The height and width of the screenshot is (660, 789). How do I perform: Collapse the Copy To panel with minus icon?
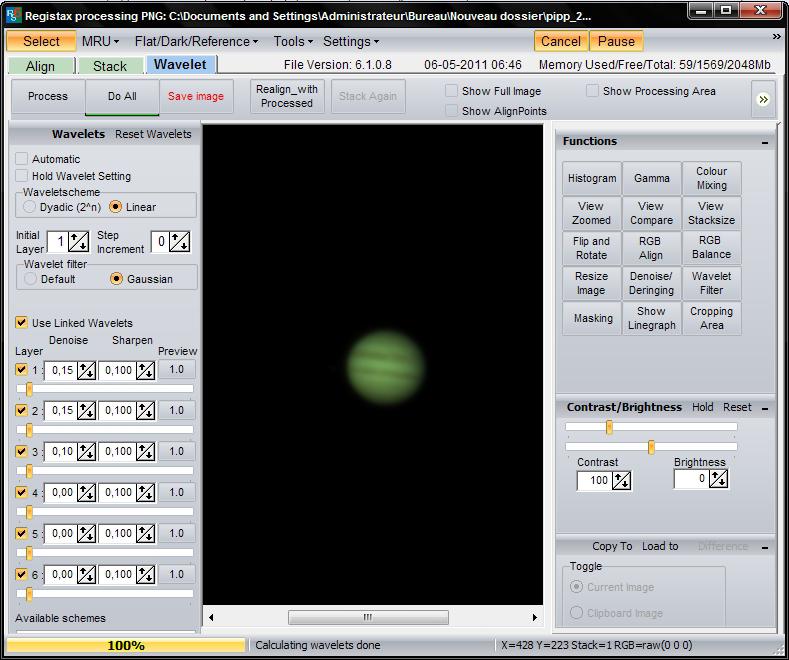pyautogui.click(x=765, y=547)
